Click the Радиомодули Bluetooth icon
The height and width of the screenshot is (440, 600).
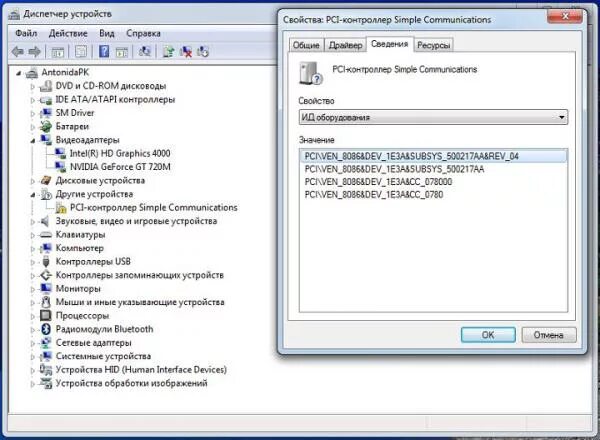46,329
